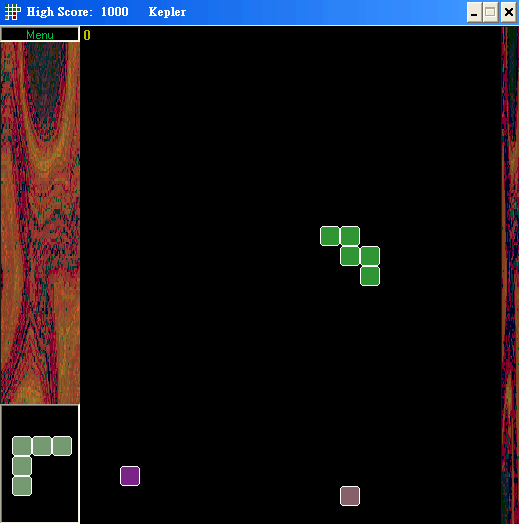
Task: Click the grid app icon in title bar
Action: point(12,12)
